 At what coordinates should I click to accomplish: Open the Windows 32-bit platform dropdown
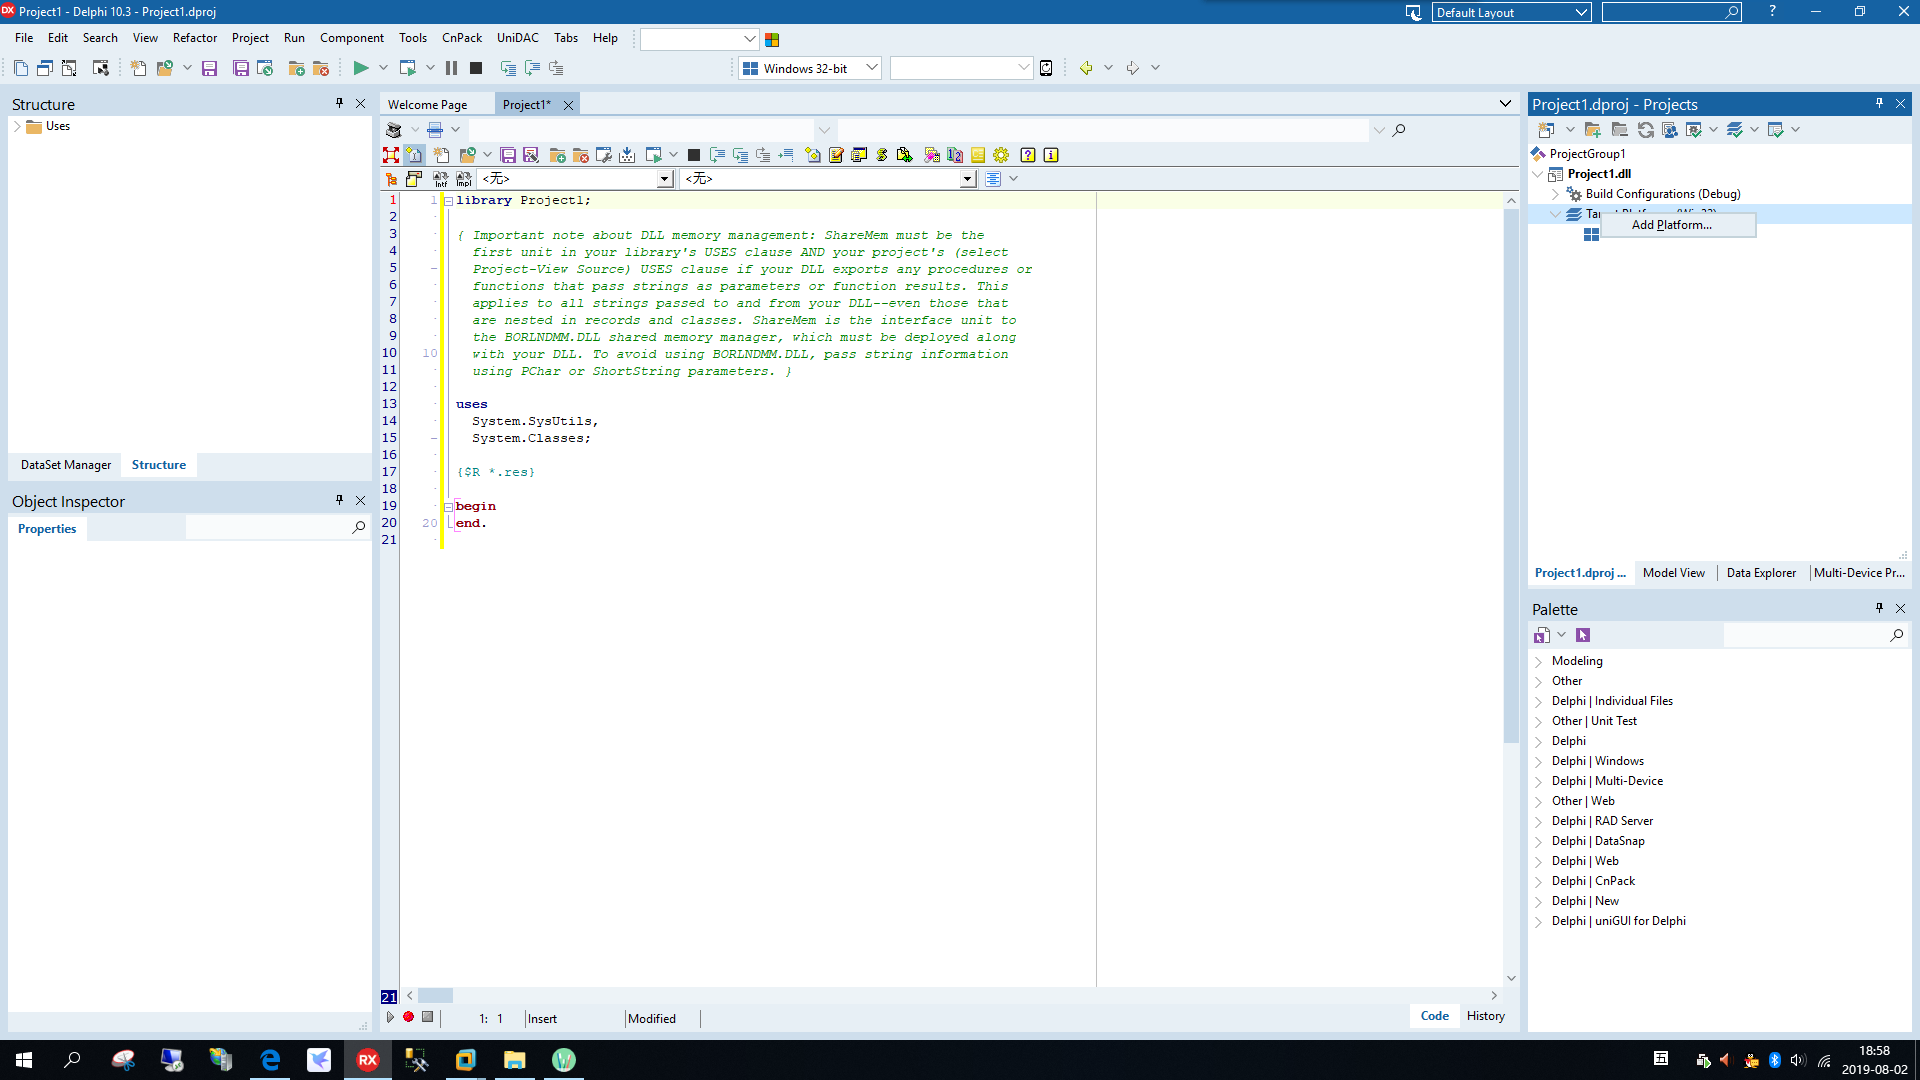point(871,68)
